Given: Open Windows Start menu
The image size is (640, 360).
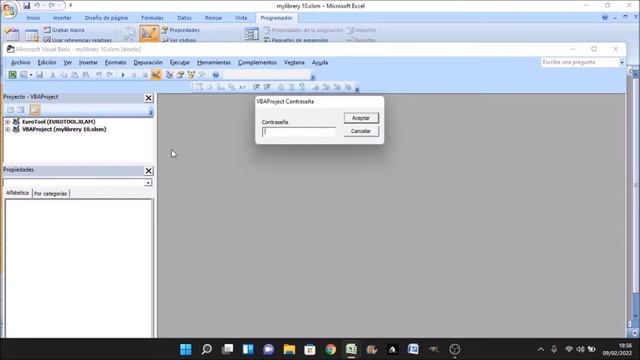Looking at the screenshot, I should 186,349.
